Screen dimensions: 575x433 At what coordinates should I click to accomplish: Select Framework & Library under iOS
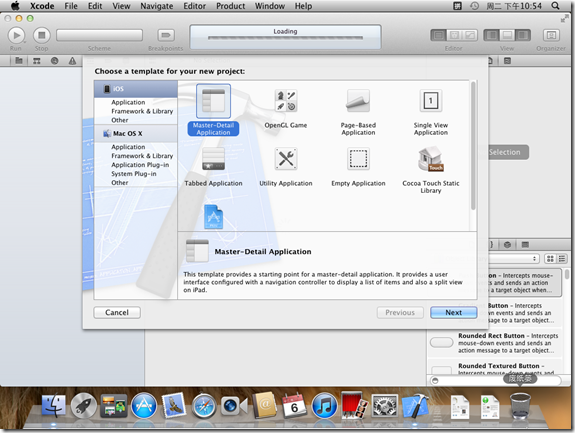pyautogui.click(x=142, y=111)
